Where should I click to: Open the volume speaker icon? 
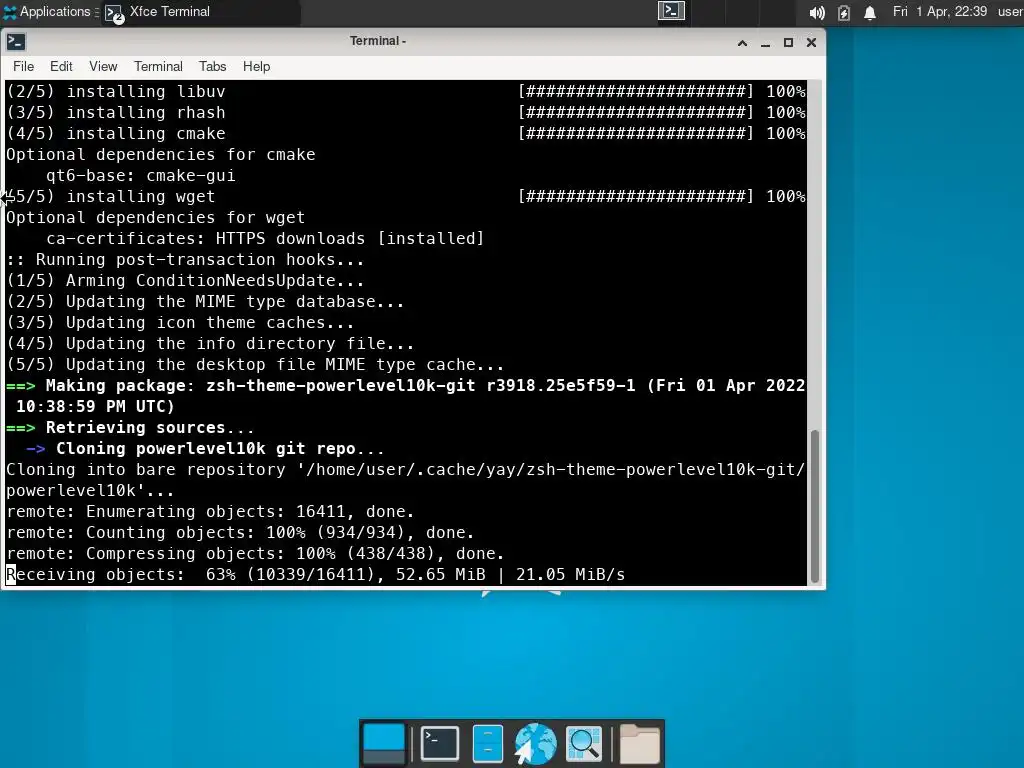click(x=817, y=12)
